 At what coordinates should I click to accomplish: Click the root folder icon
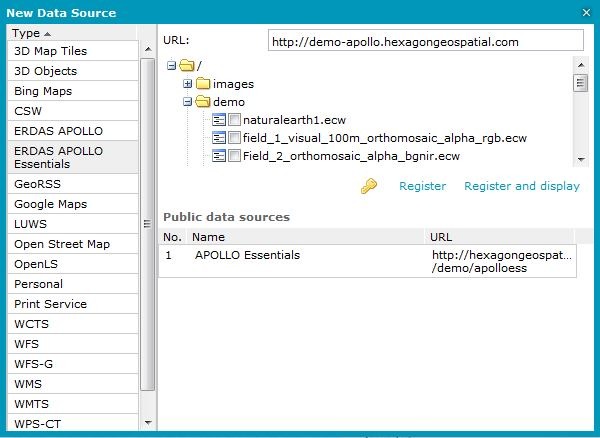187,66
